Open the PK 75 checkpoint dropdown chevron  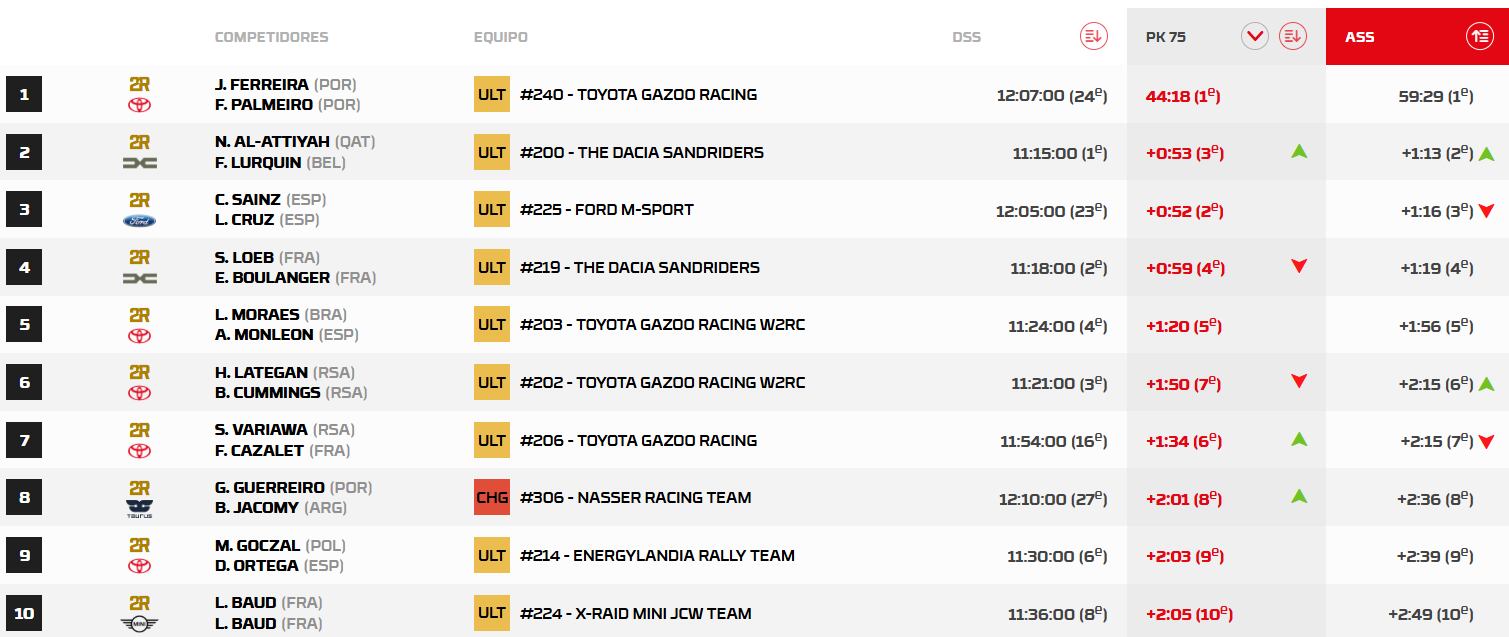tap(1255, 37)
